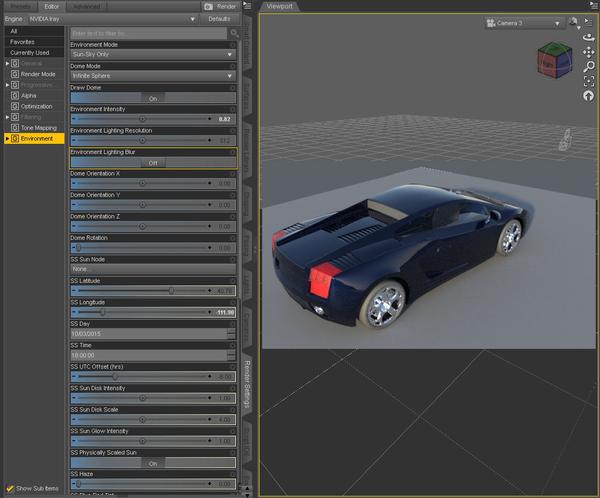Image resolution: width=600 pixels, height=498 pixels.
Task: Click the Tone Mapping group icon
Action: point(15,127)
